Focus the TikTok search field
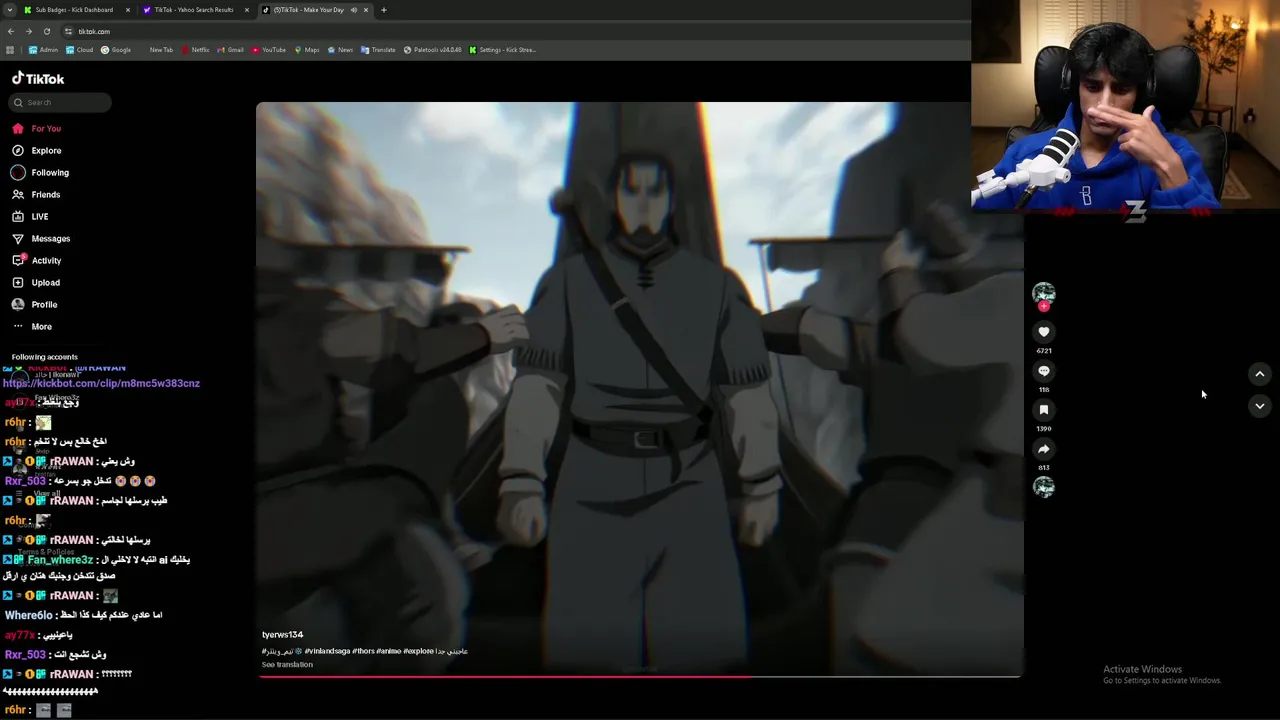The image size is (1280, 720). pyautogui.click(x=61, y=102)
